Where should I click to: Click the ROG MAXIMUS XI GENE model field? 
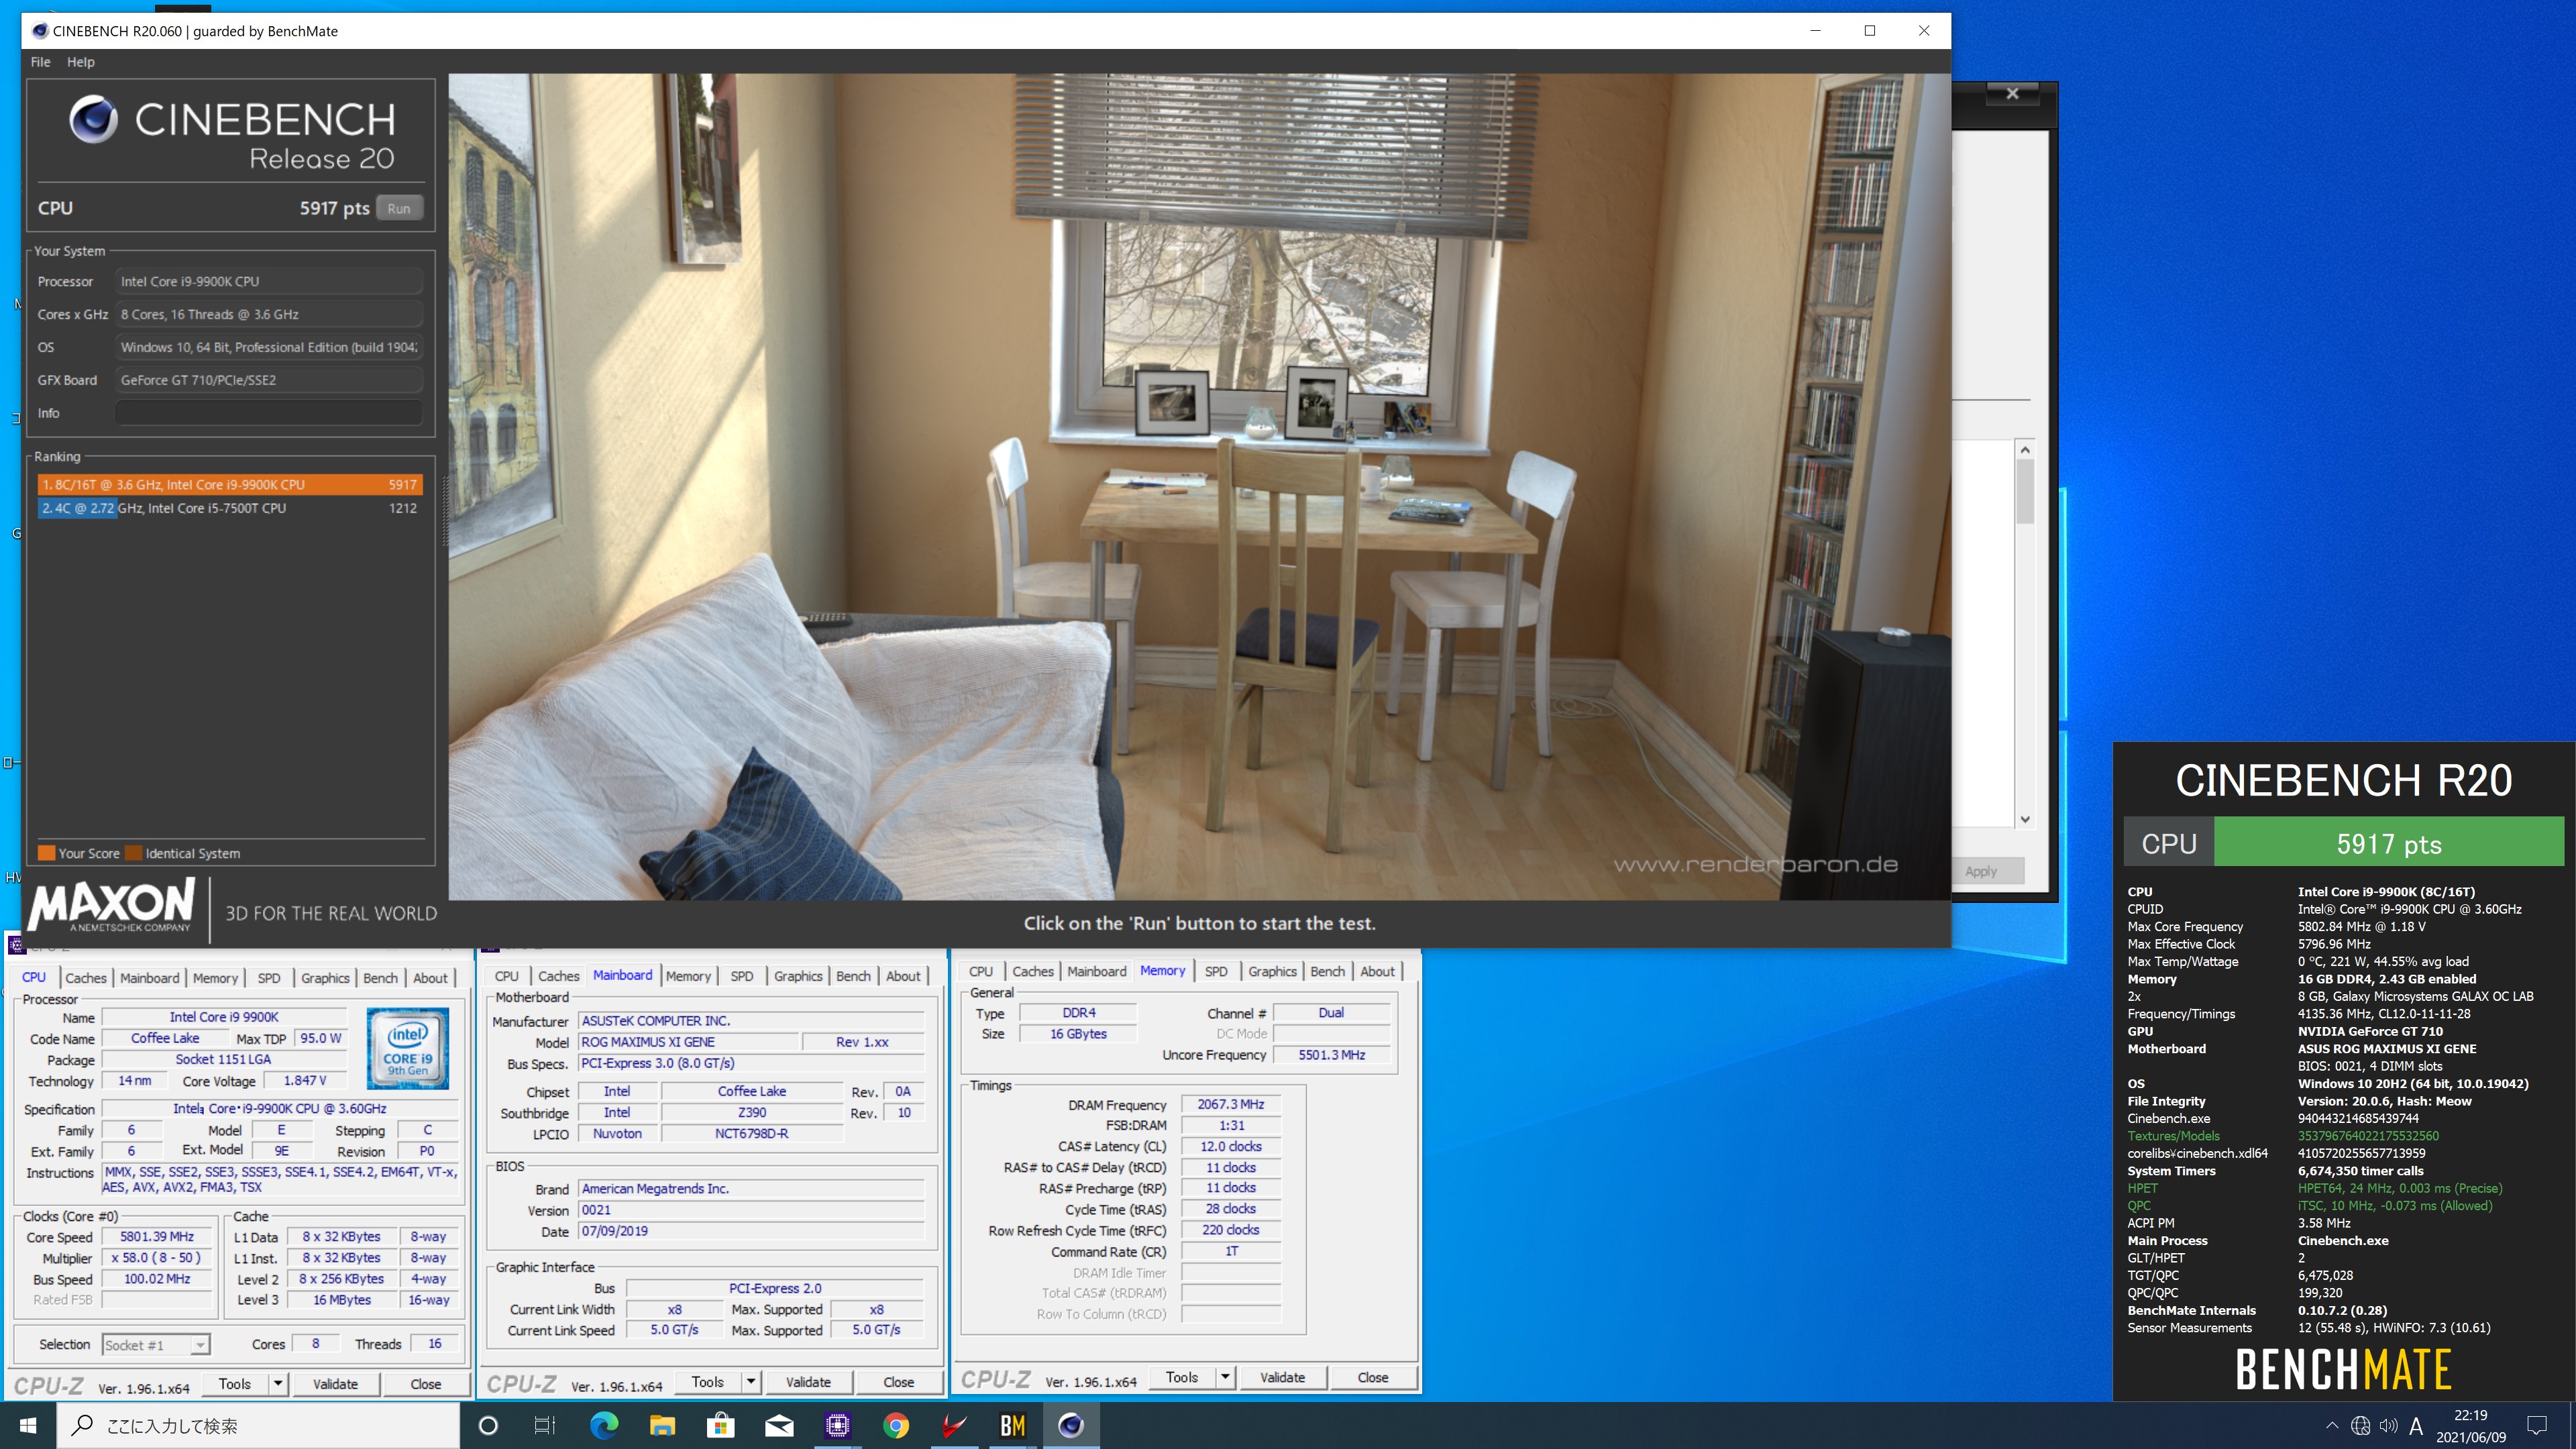(x=689, y=1042)
